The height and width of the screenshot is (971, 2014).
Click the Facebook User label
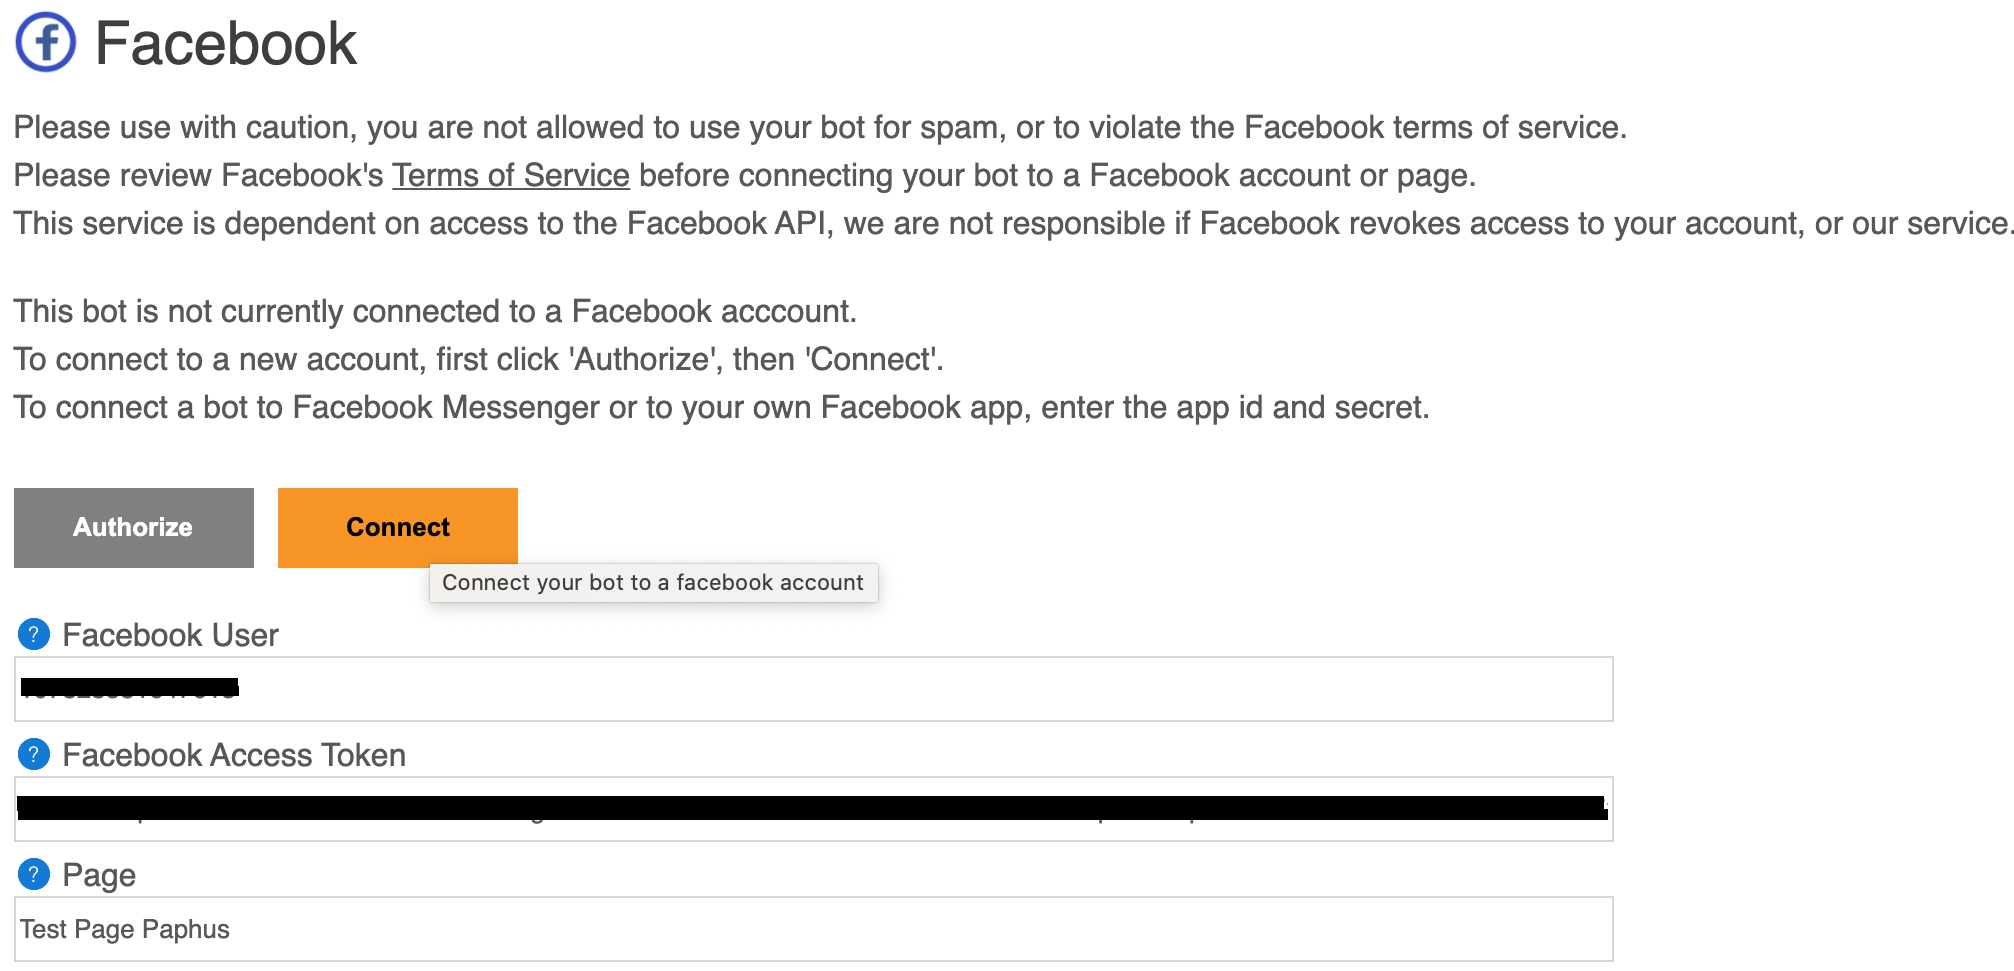click(170, 635)
